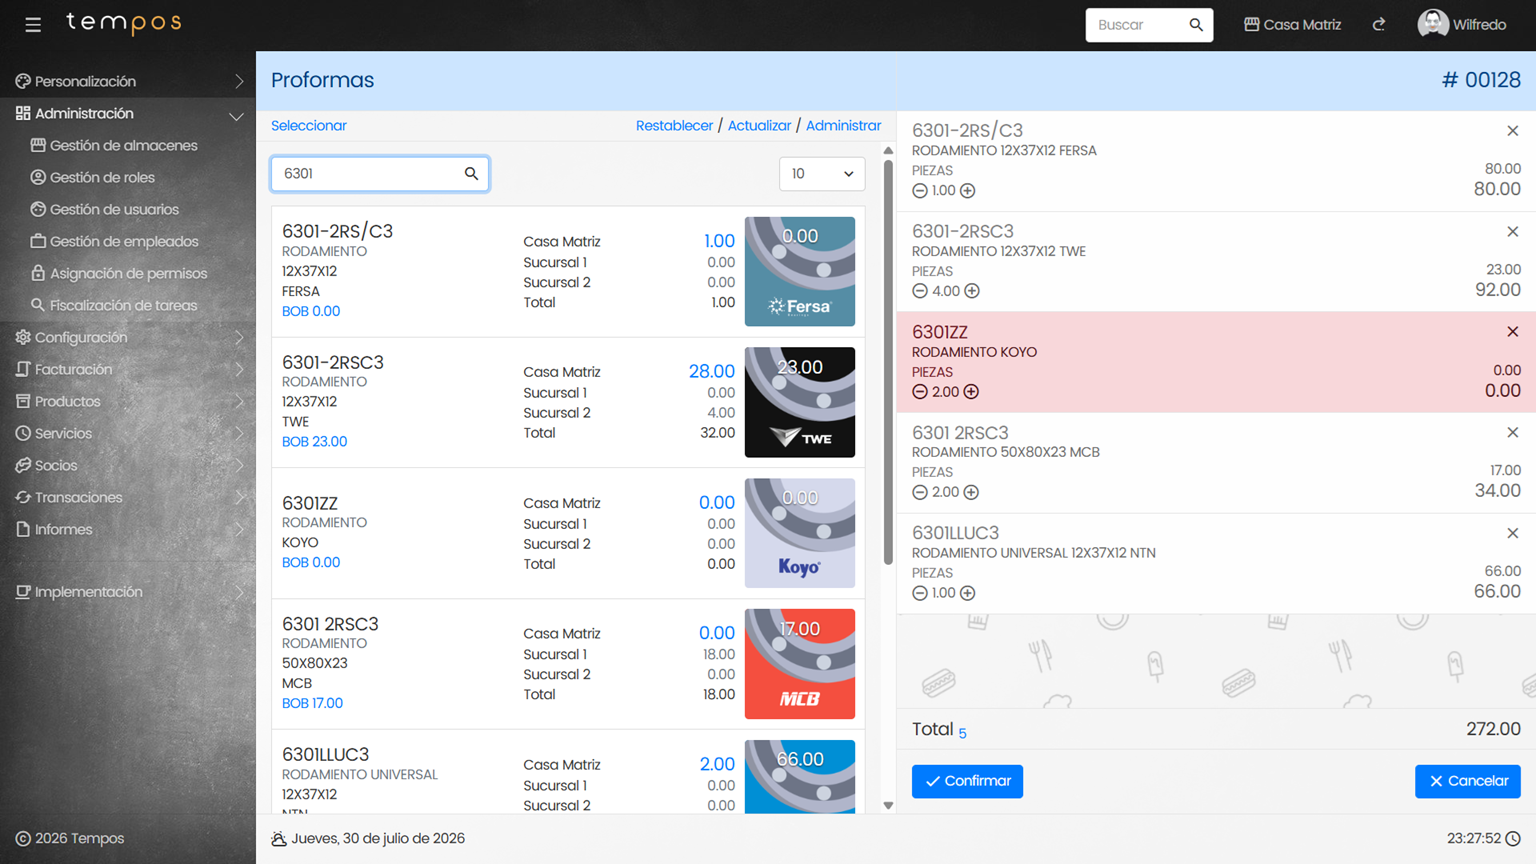Increase quantity of 6301 2RSC3 MCB line
The height and width of the screenshot is (864, 1536).
point(971,492)
